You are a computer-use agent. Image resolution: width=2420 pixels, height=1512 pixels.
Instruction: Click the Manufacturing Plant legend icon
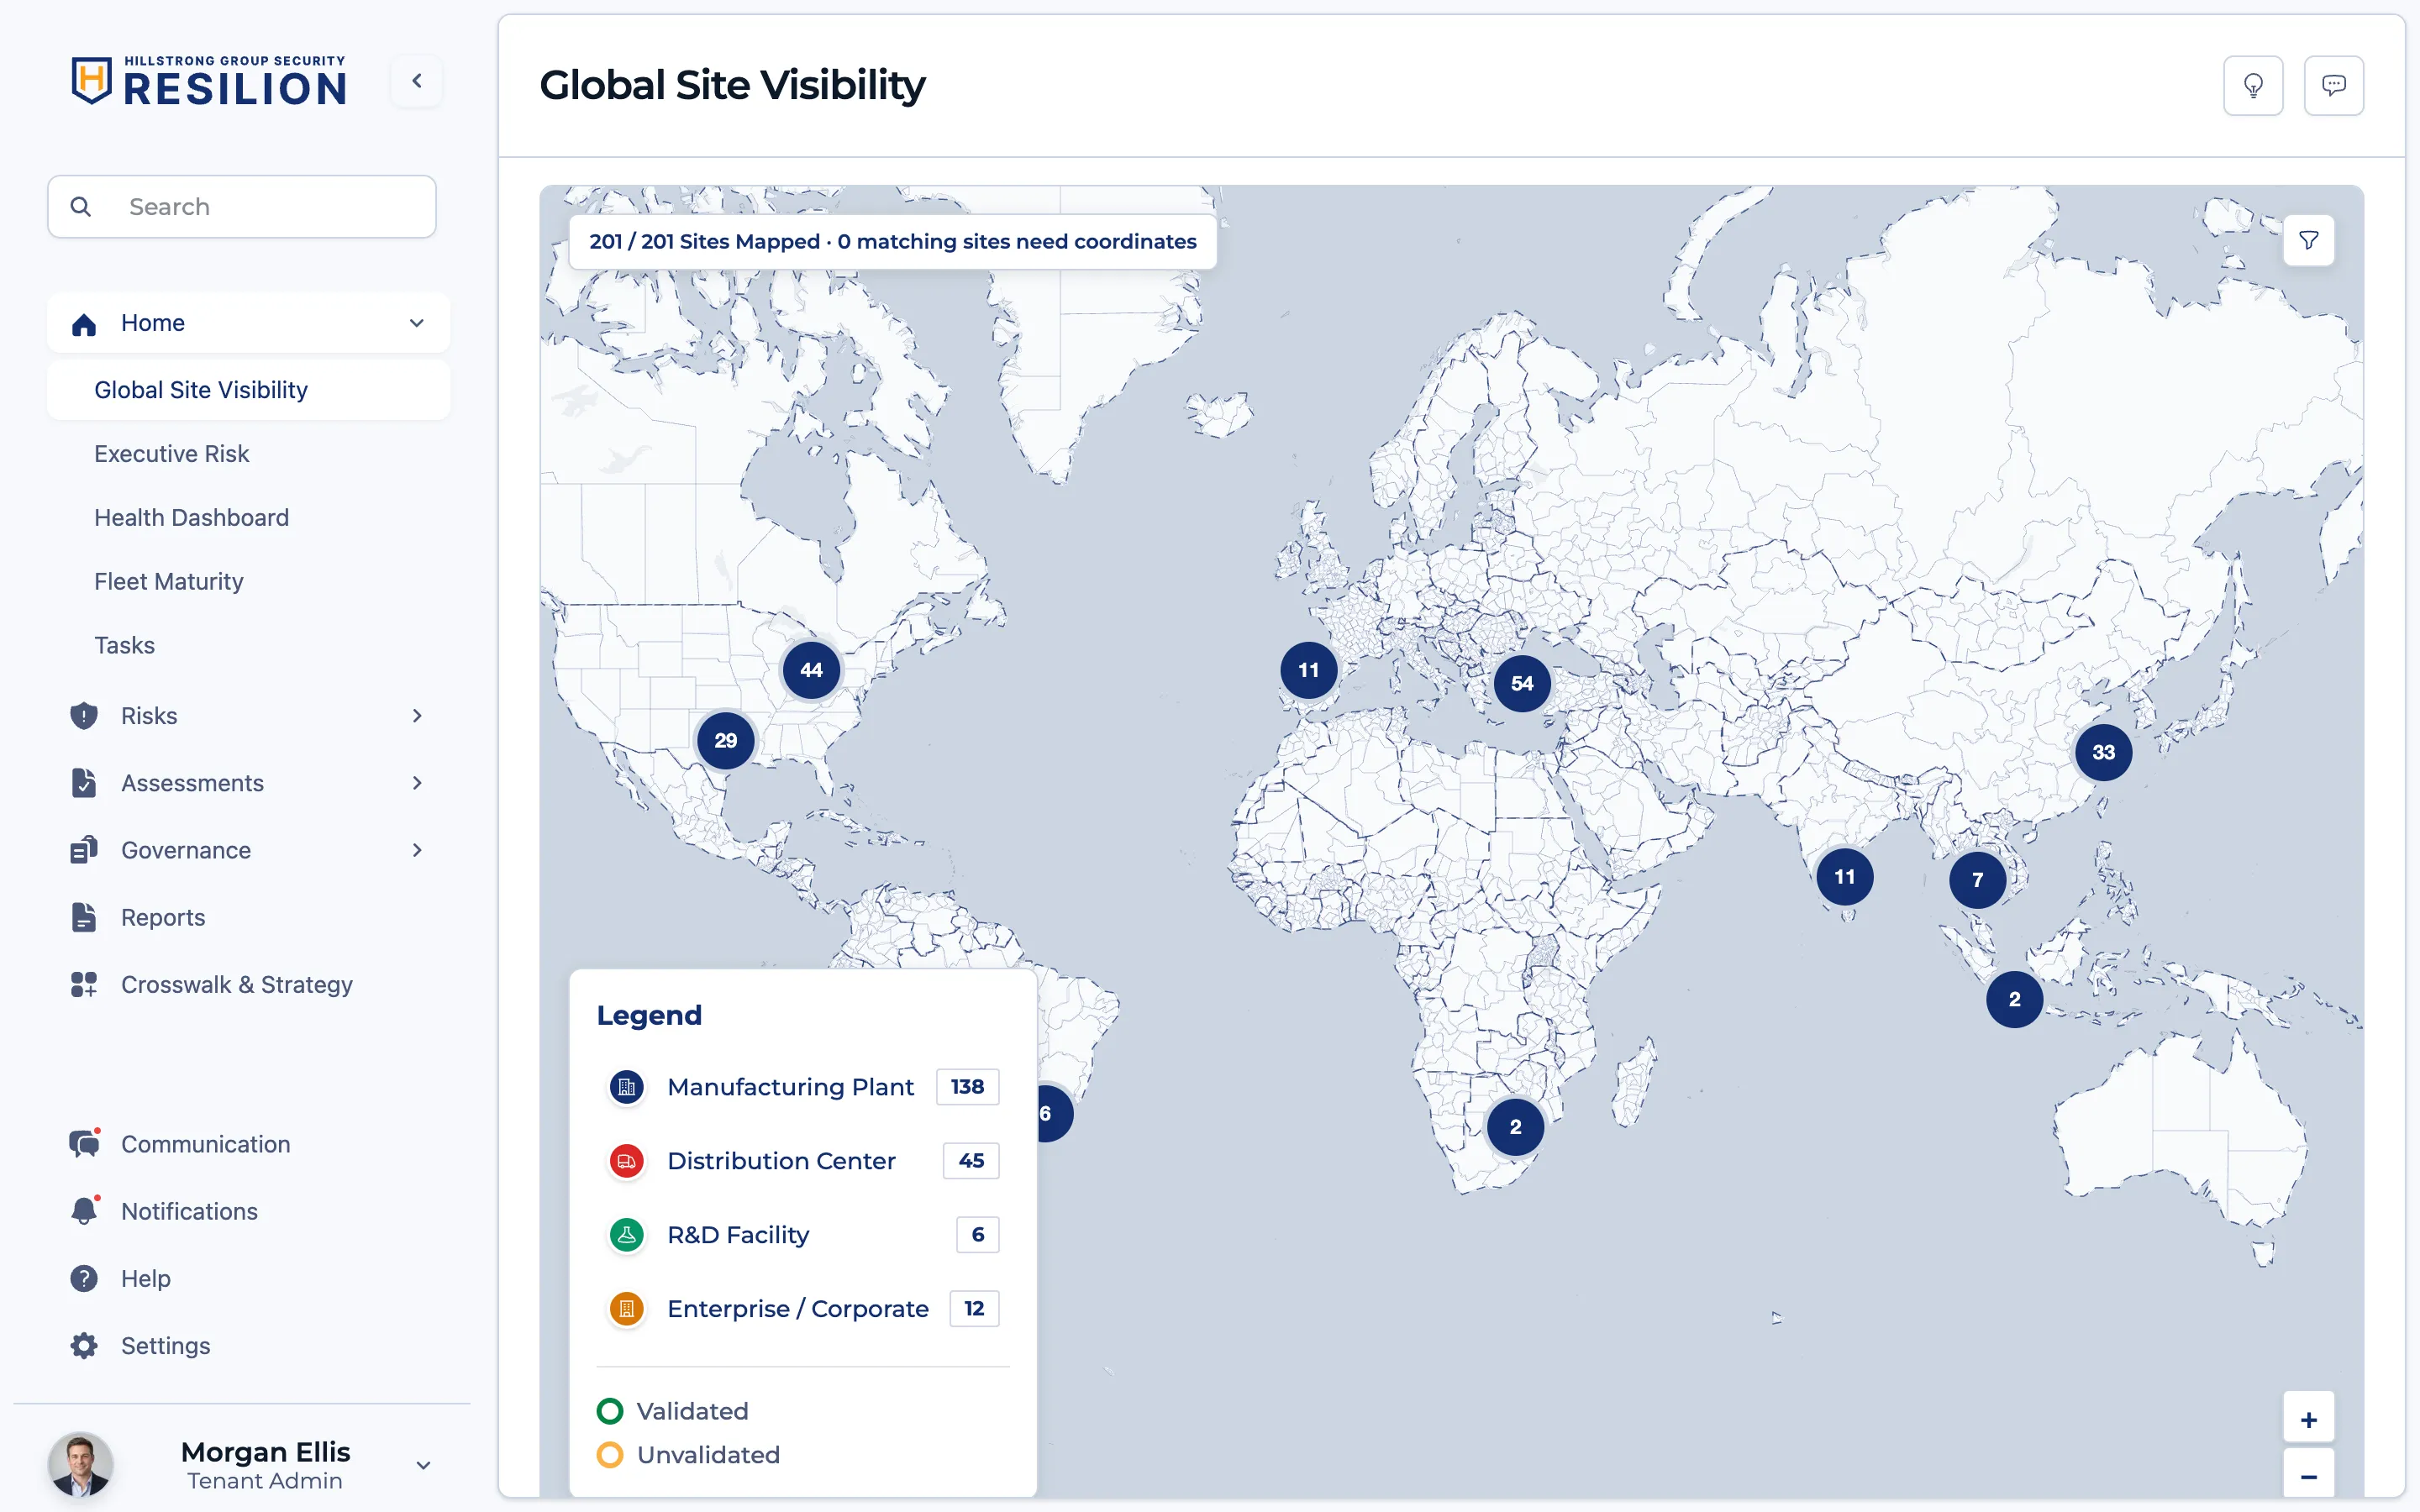point(627,1087)
